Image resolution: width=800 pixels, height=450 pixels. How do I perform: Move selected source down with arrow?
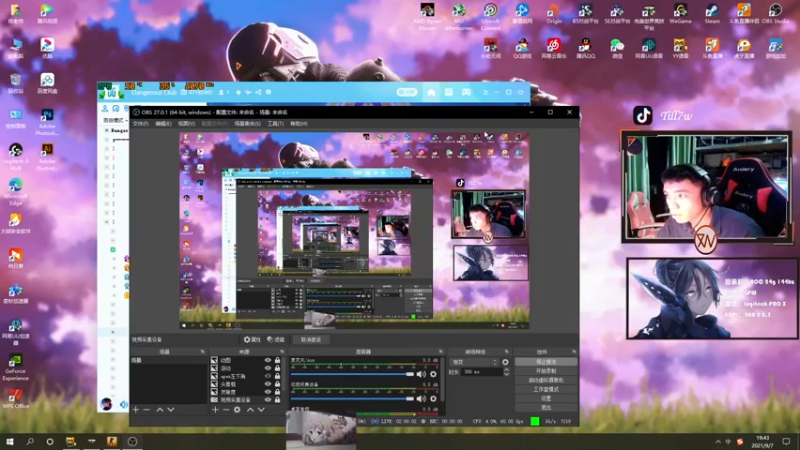click(261, 409)
